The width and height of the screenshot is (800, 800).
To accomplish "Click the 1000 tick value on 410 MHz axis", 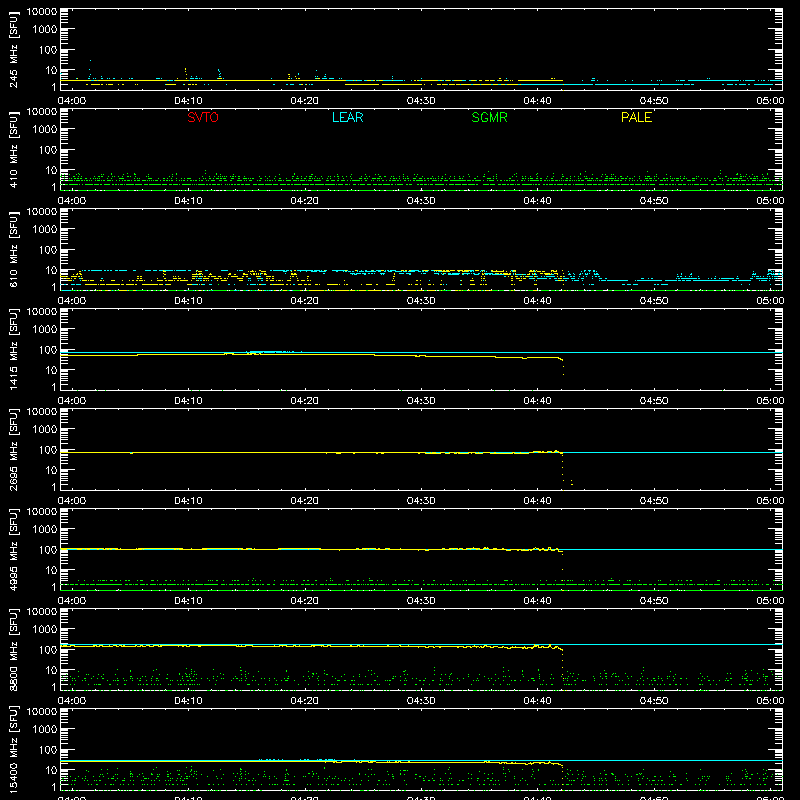I will pyautogui.click(x=45, y=130).
